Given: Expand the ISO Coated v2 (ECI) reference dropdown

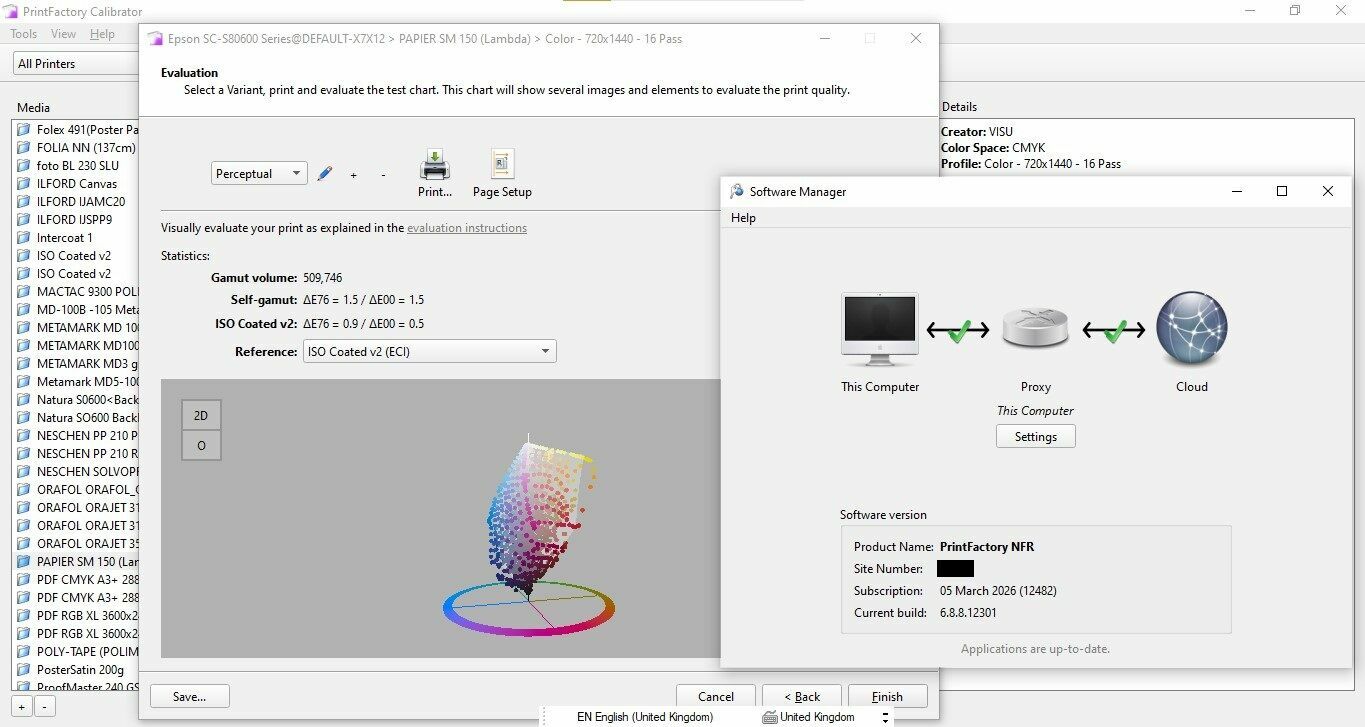Looking at the screenshot, I should [x=429, y=351].
